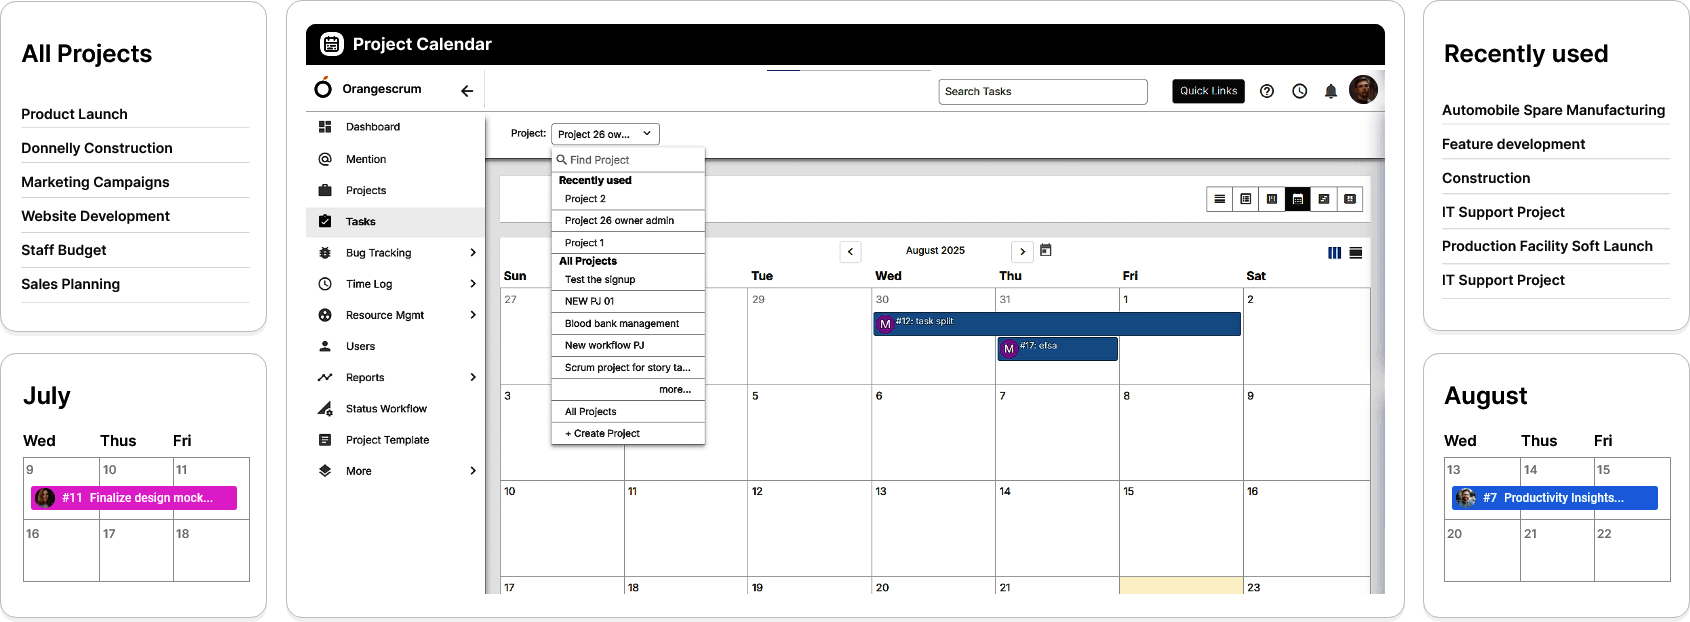Switch to the Kanban board view icon

pyautogui.click(x=1272, y=199)
